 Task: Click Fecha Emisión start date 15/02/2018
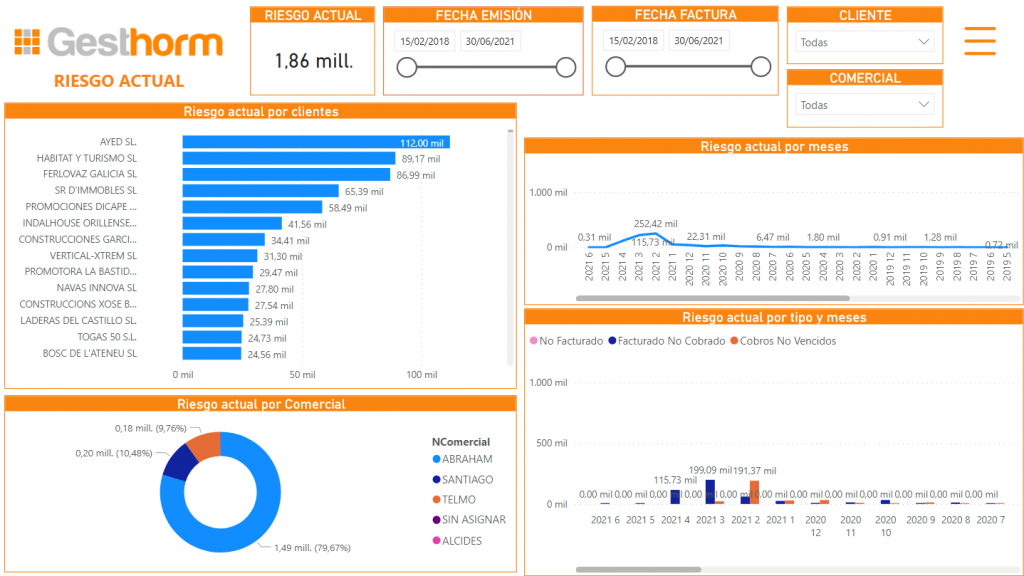(424, 41)
